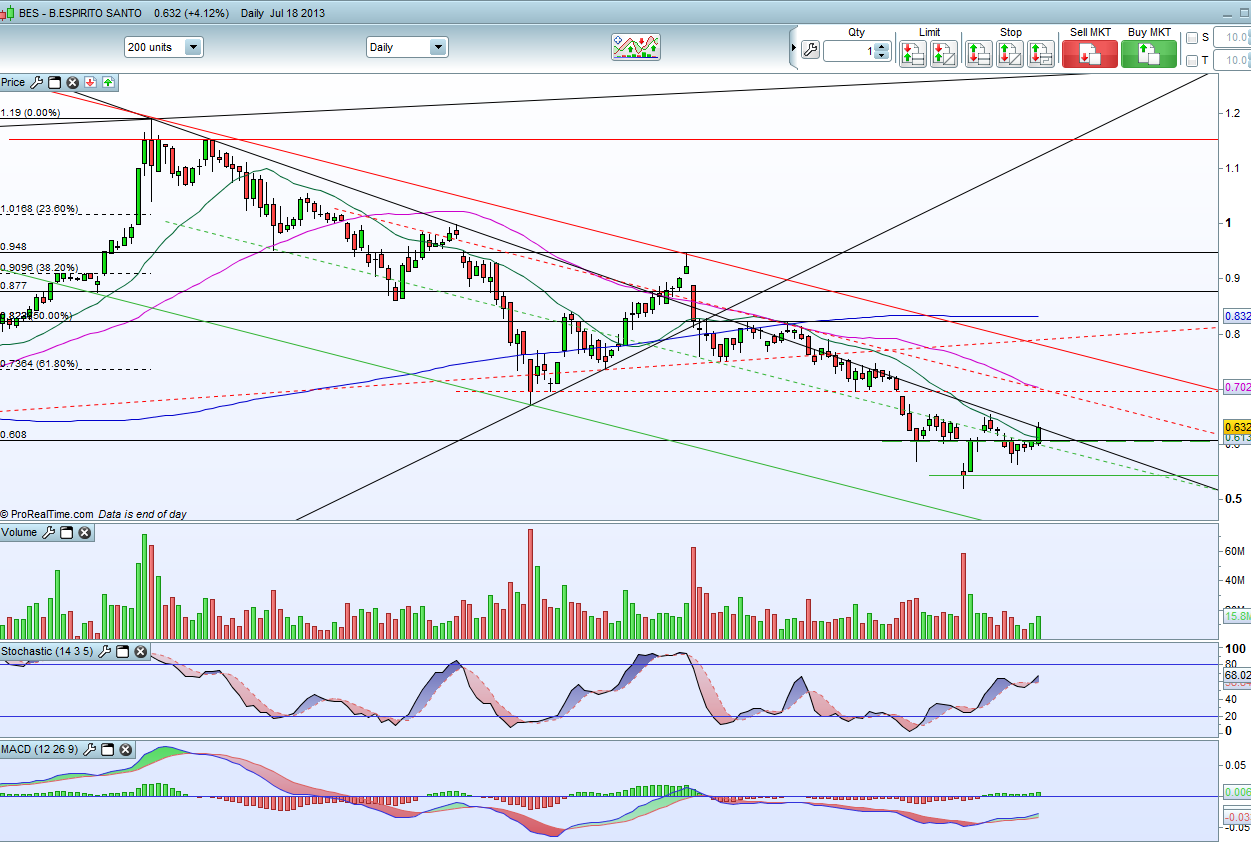Viewport: 1251px width, 843px height.
Task: Click the second Stop order icon
Action: coord(1010,53)
